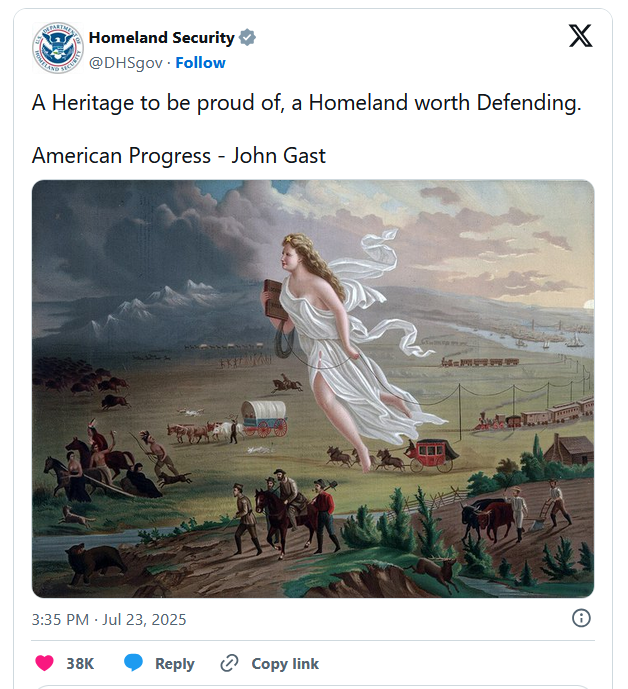This screenshot has height=689, width=628.
Task: Visit the @DHSgov handle
Action: 126,63
